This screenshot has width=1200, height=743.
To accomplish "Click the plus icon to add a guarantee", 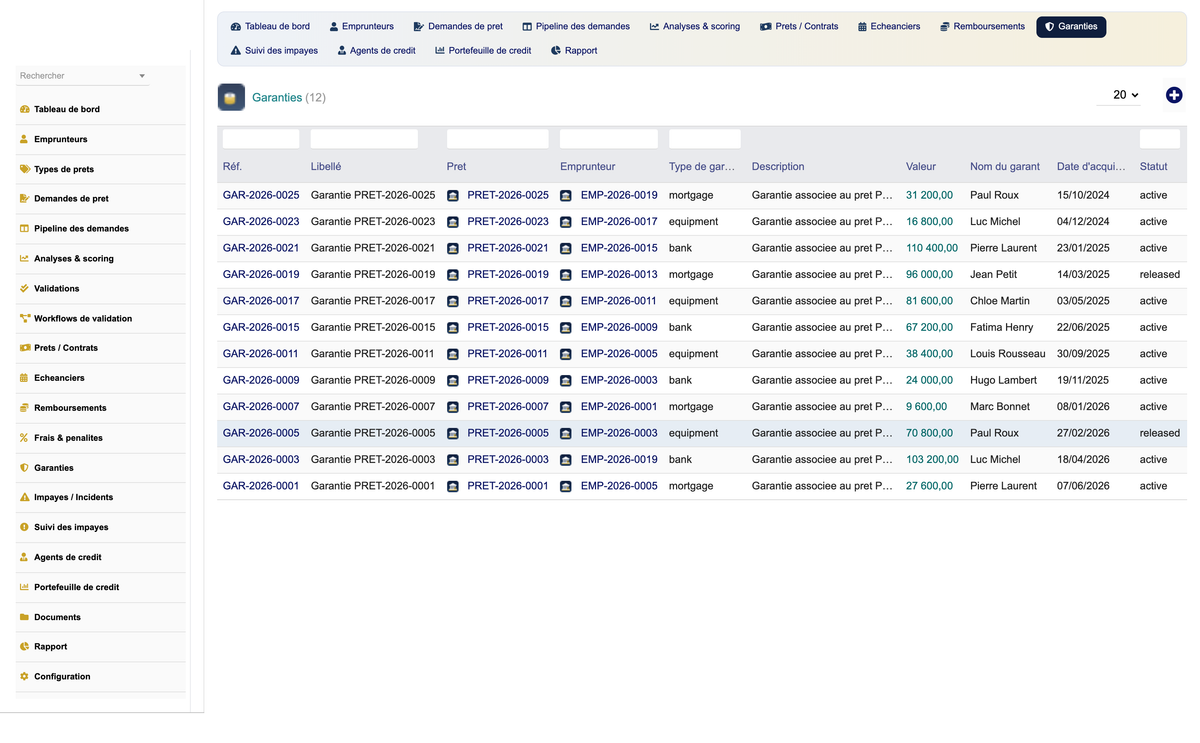I will click(1174, 95).
